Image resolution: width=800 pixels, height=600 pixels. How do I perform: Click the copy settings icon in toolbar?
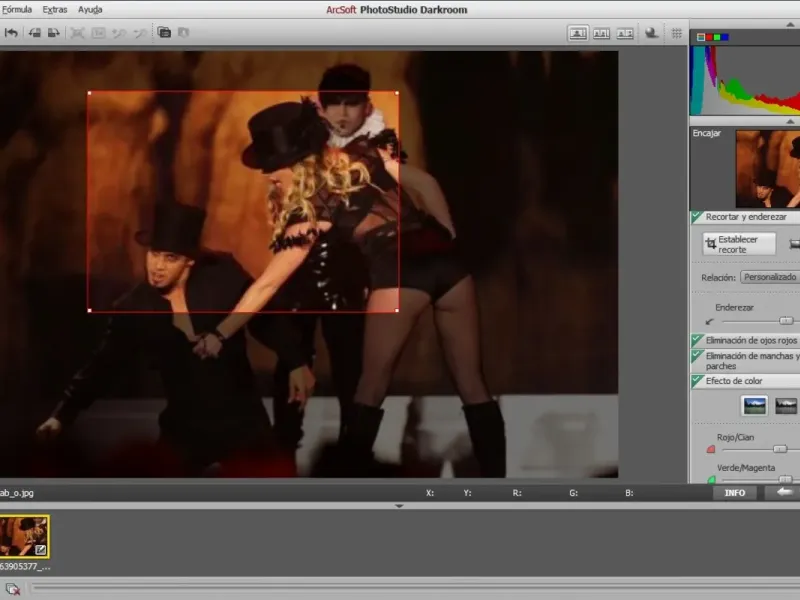[164, 33]
